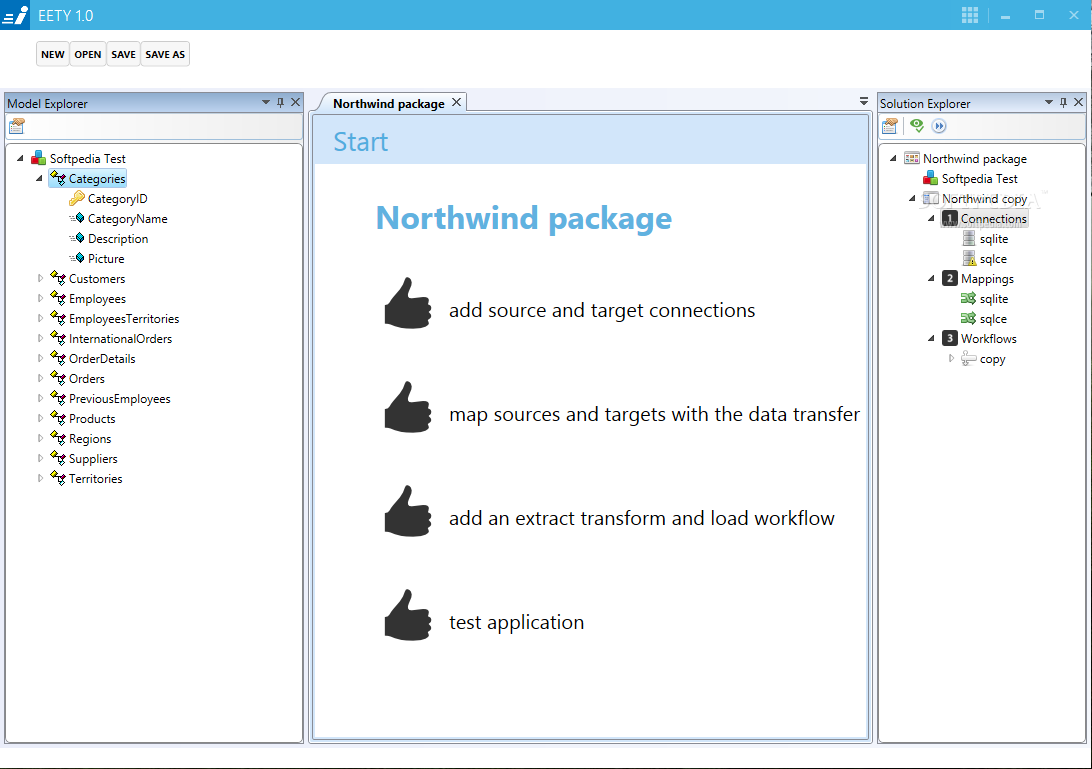Expand the InternationalOrders node
The width and height of the screenshot is (1092, 769).
pos(40,339)
